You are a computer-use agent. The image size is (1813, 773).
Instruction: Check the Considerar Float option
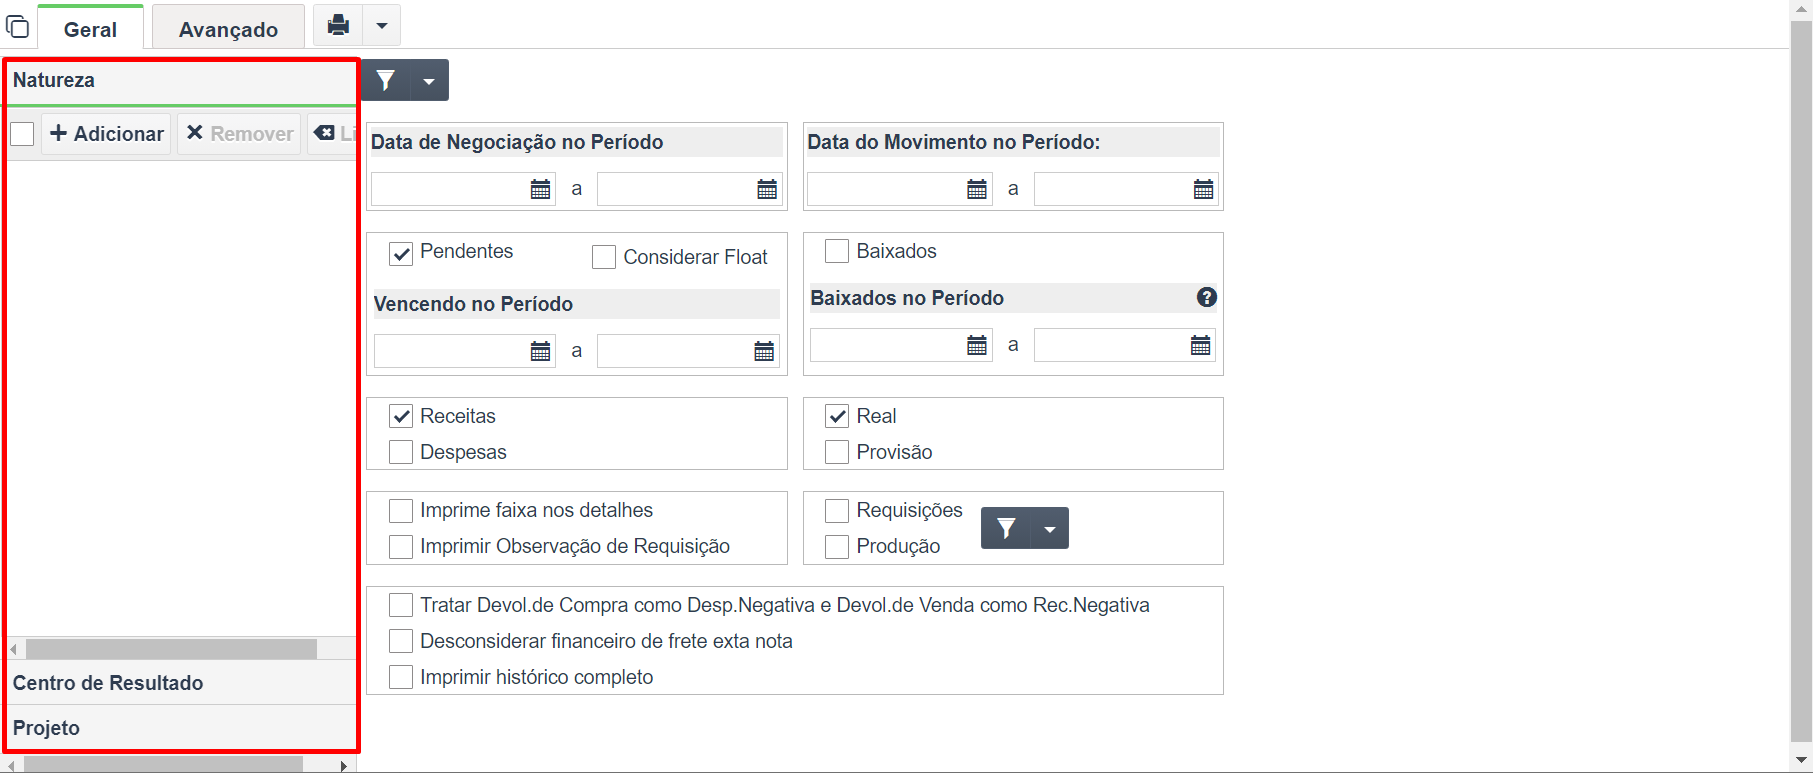[604, 258]
